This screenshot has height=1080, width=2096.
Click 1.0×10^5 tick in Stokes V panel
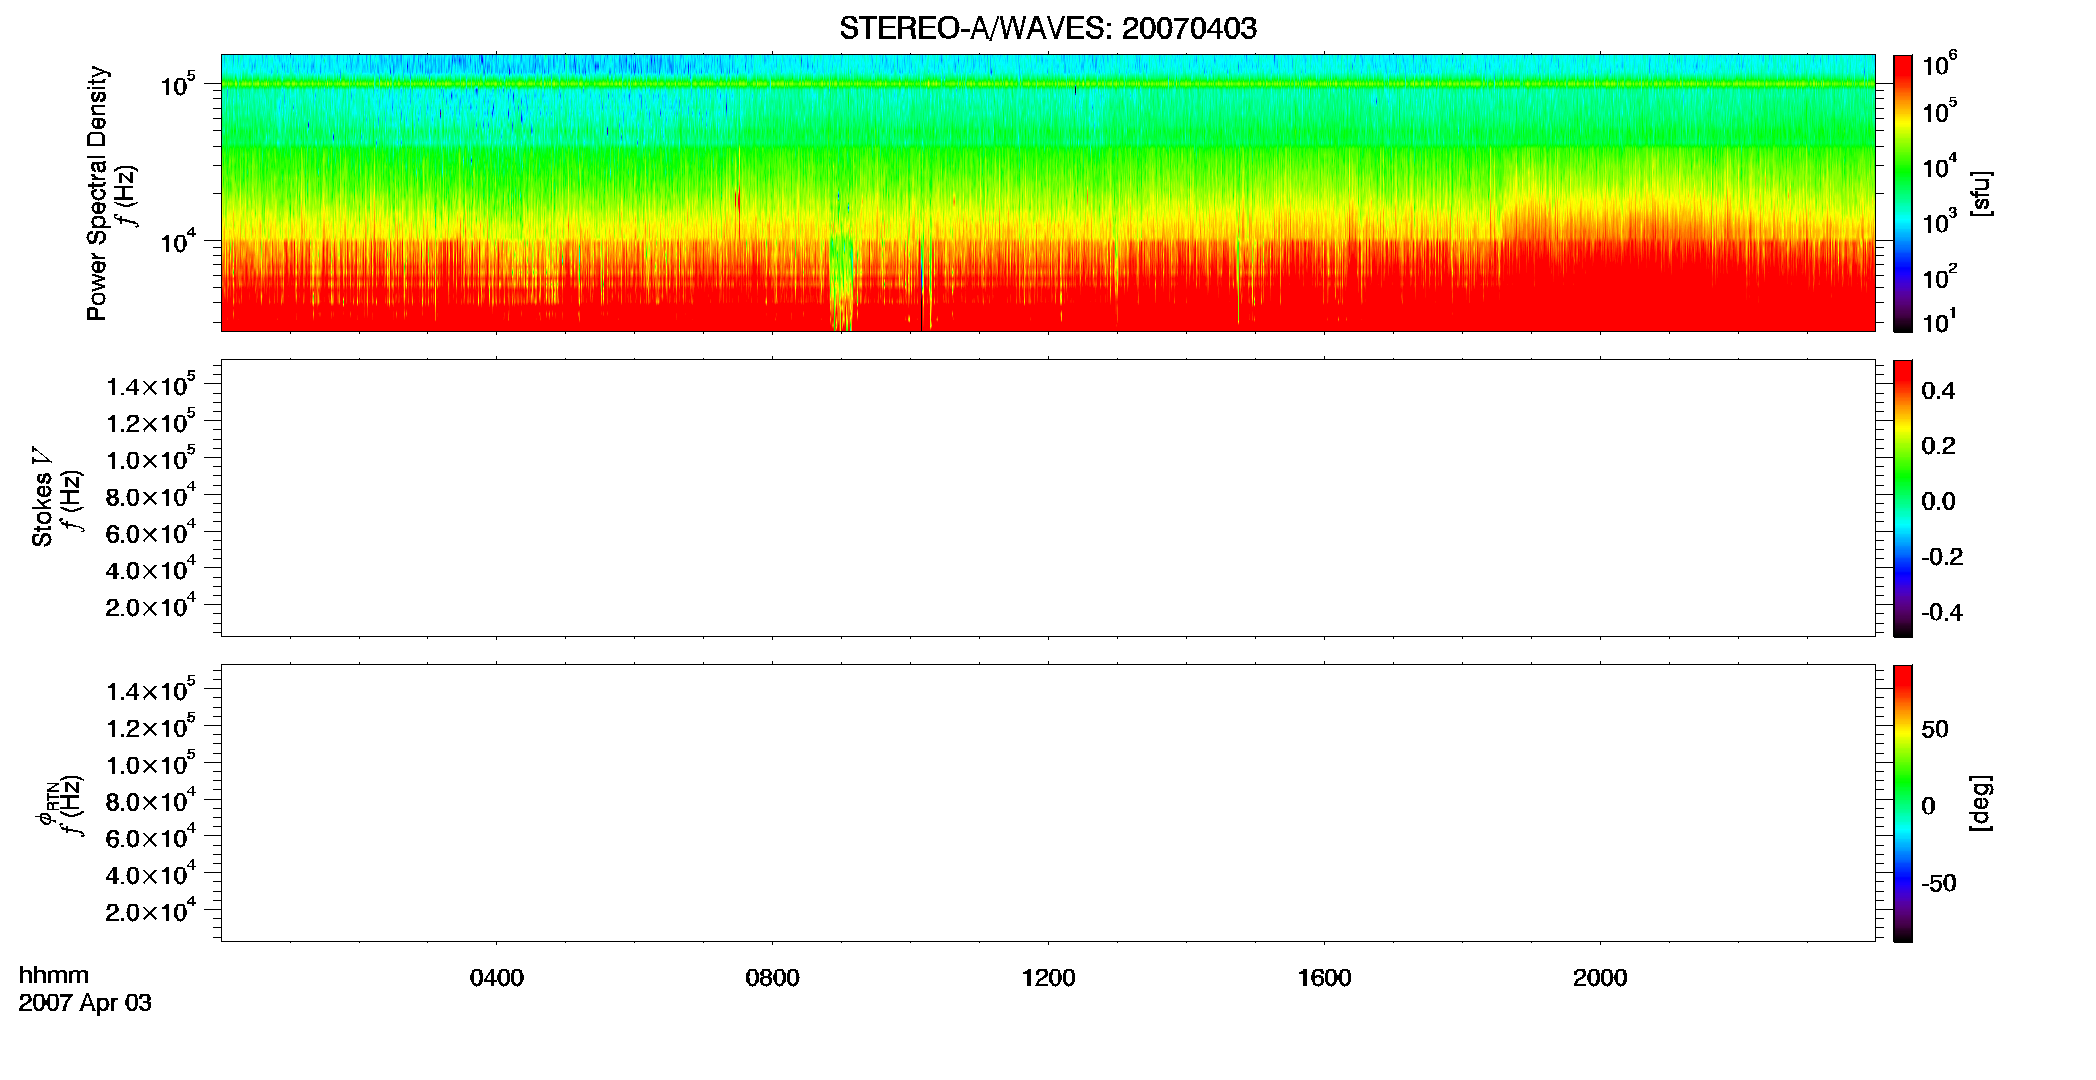[x=151, y=459]
